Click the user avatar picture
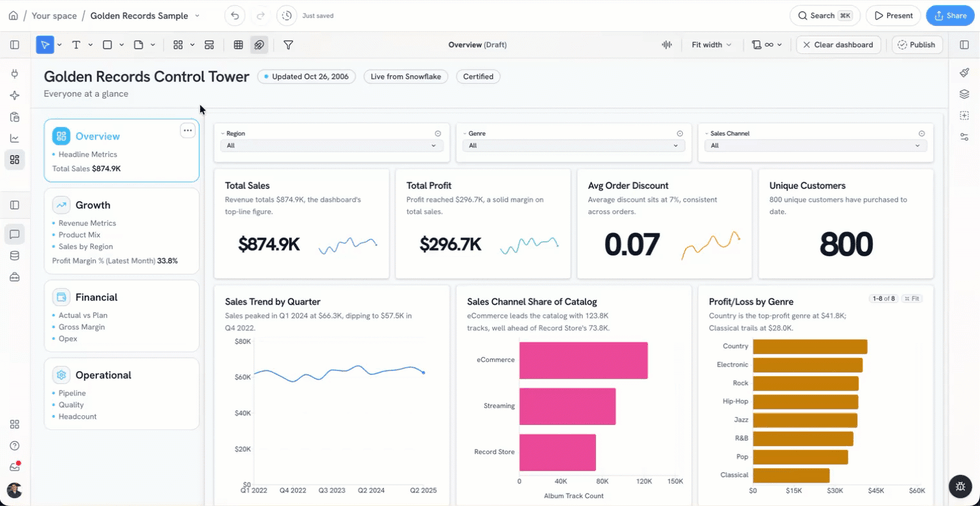980x506 pixels. pyautogui.click(x=15, y=490)
